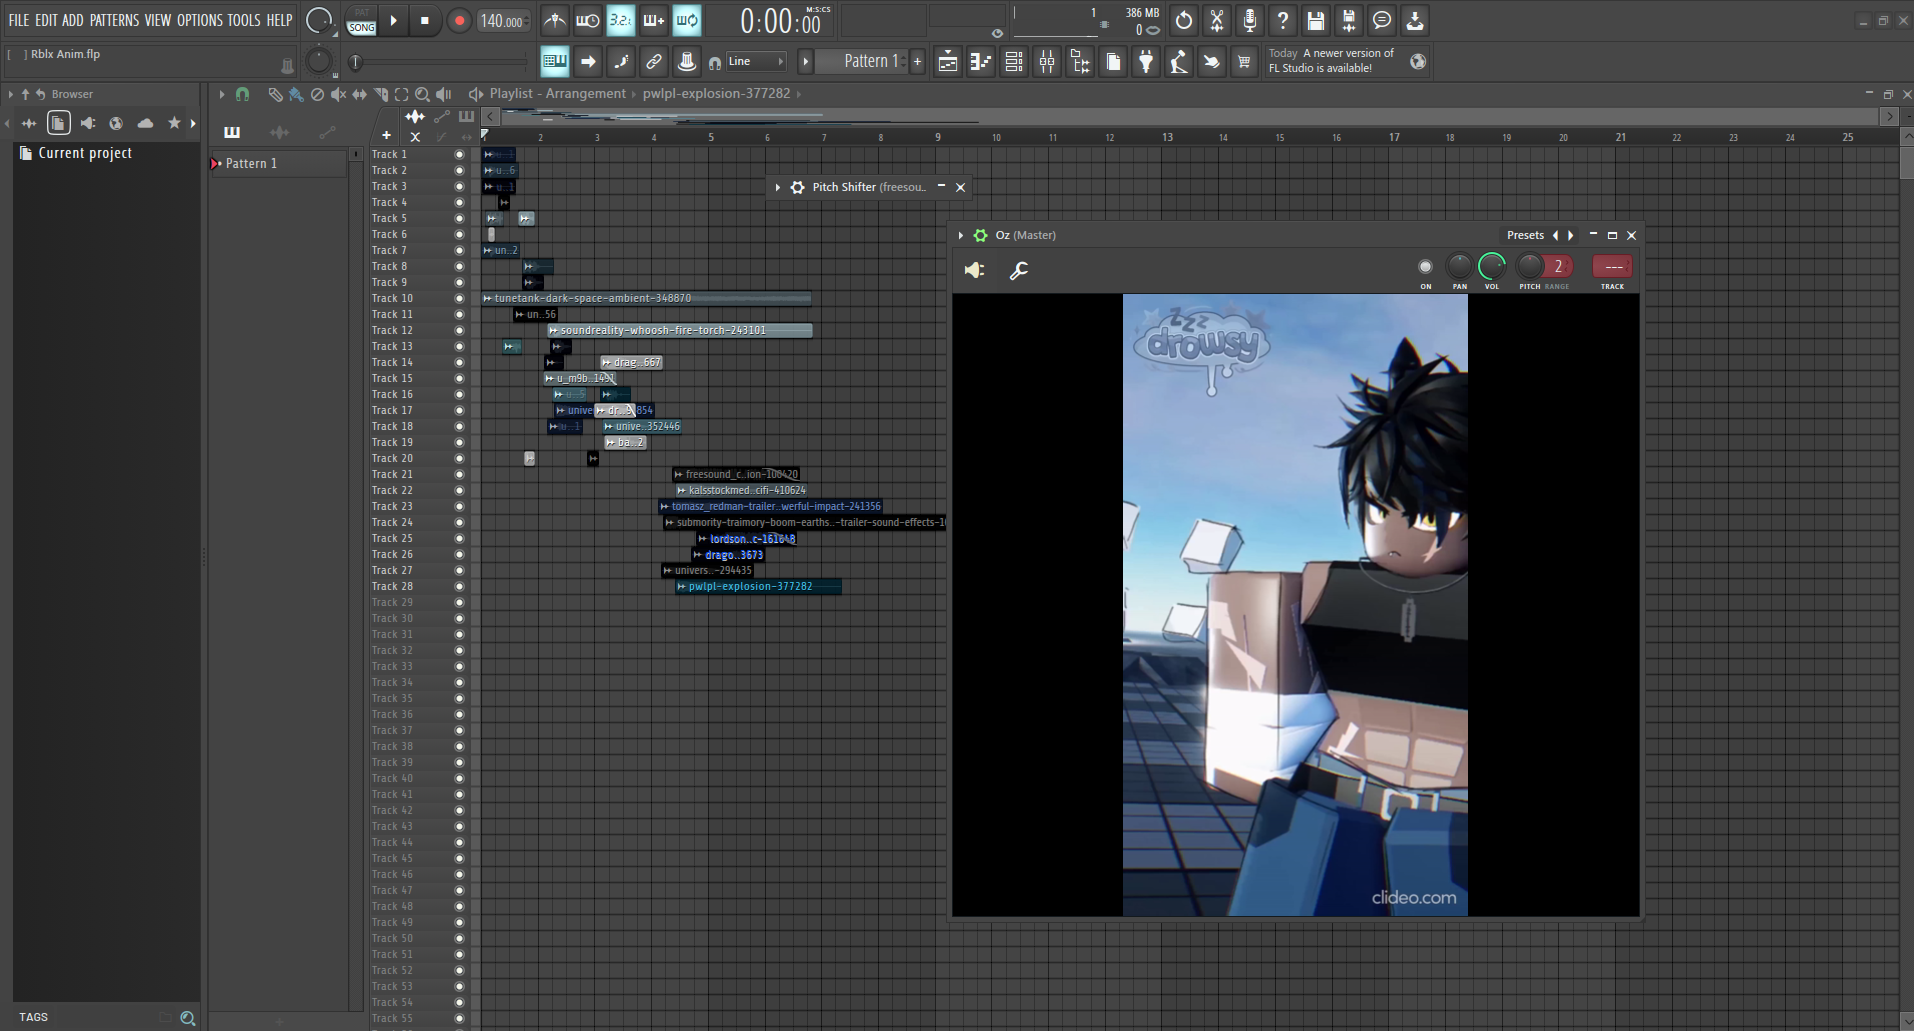Viewport: 1914px width, 1031px height.
Task: Open the TOOLS menu
Action: pyautogui.click(x=243, y=20)
